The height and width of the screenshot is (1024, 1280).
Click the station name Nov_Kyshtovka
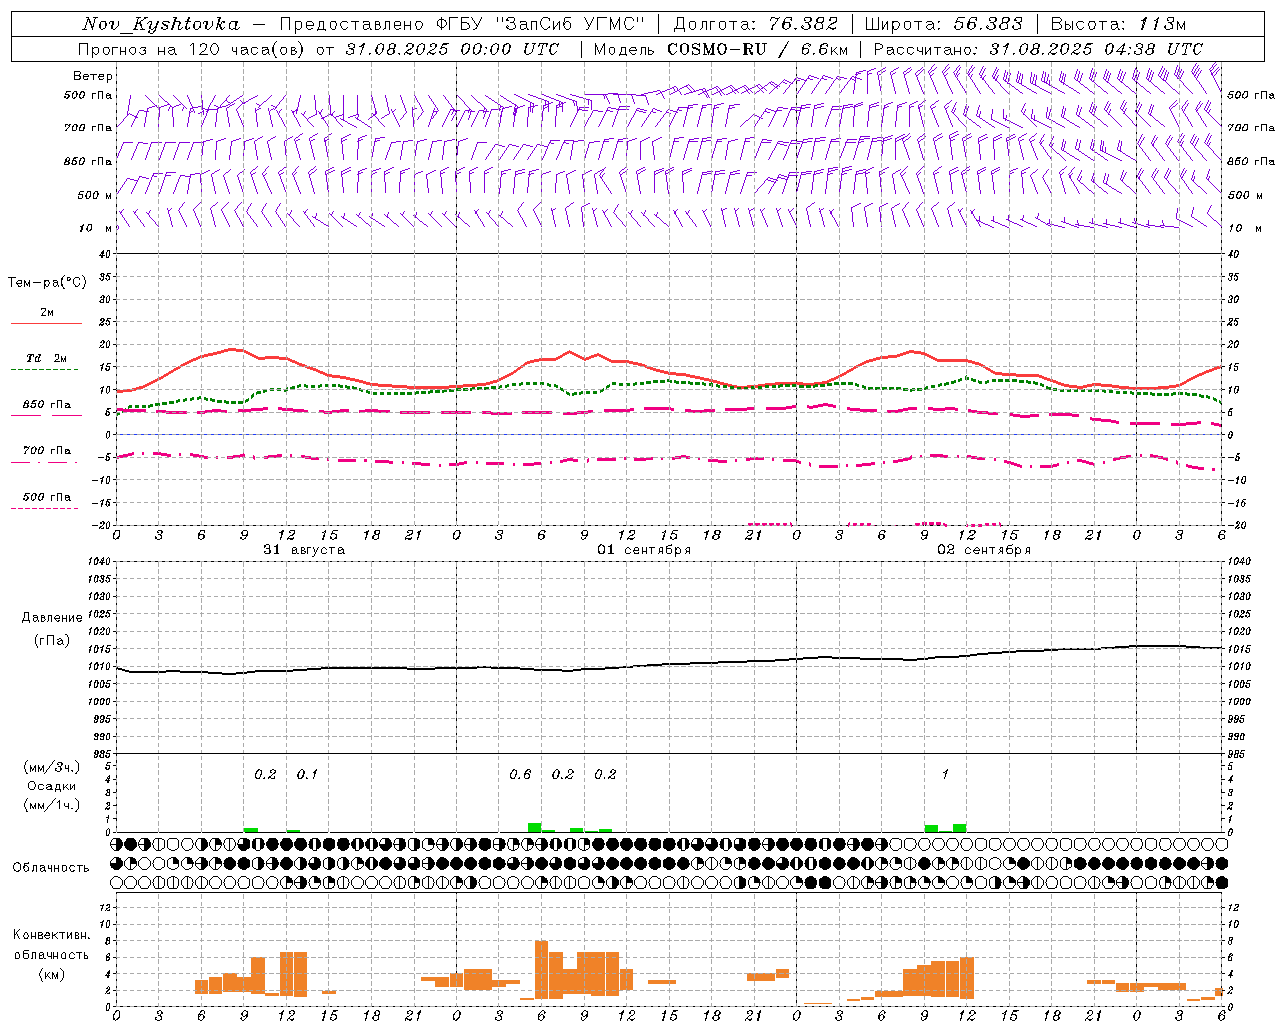[160, 24]
